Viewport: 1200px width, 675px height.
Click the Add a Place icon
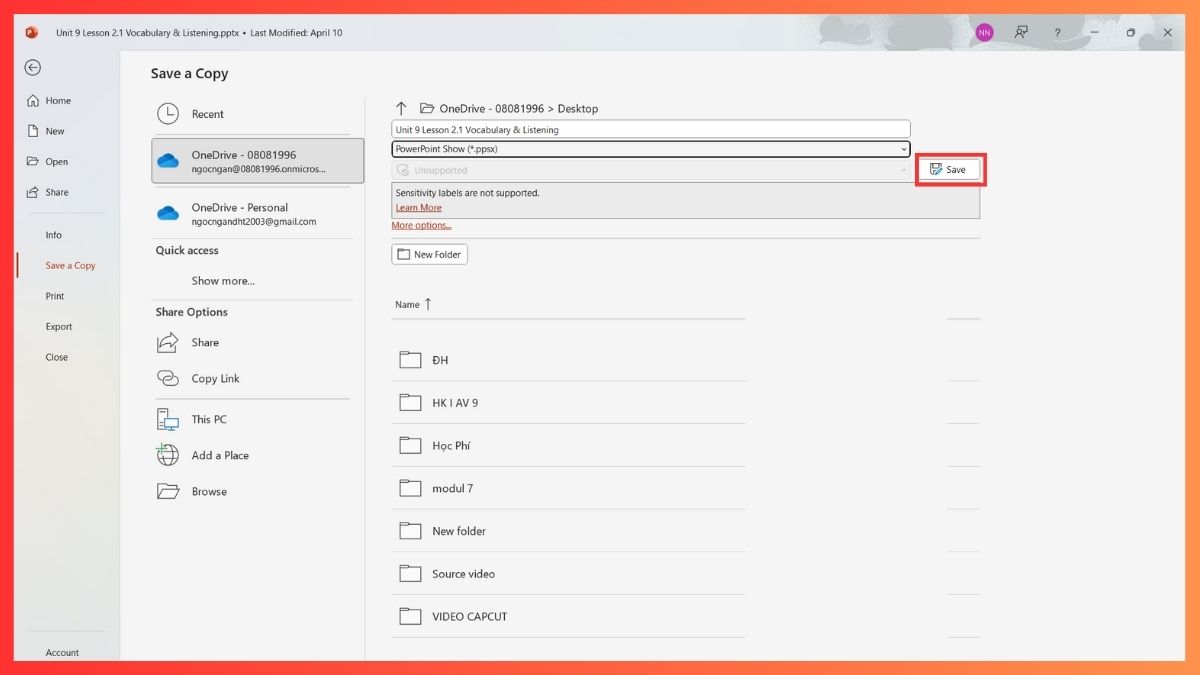click(167, 455)
